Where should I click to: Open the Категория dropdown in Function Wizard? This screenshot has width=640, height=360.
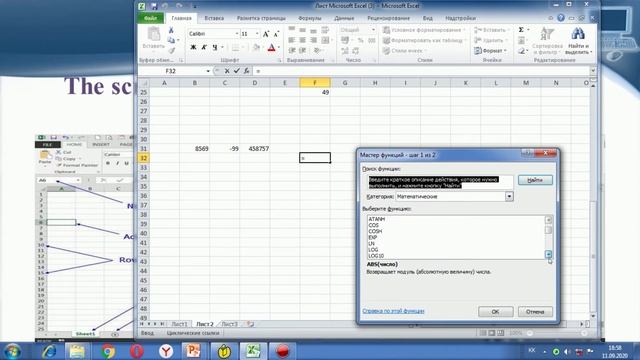509,196
